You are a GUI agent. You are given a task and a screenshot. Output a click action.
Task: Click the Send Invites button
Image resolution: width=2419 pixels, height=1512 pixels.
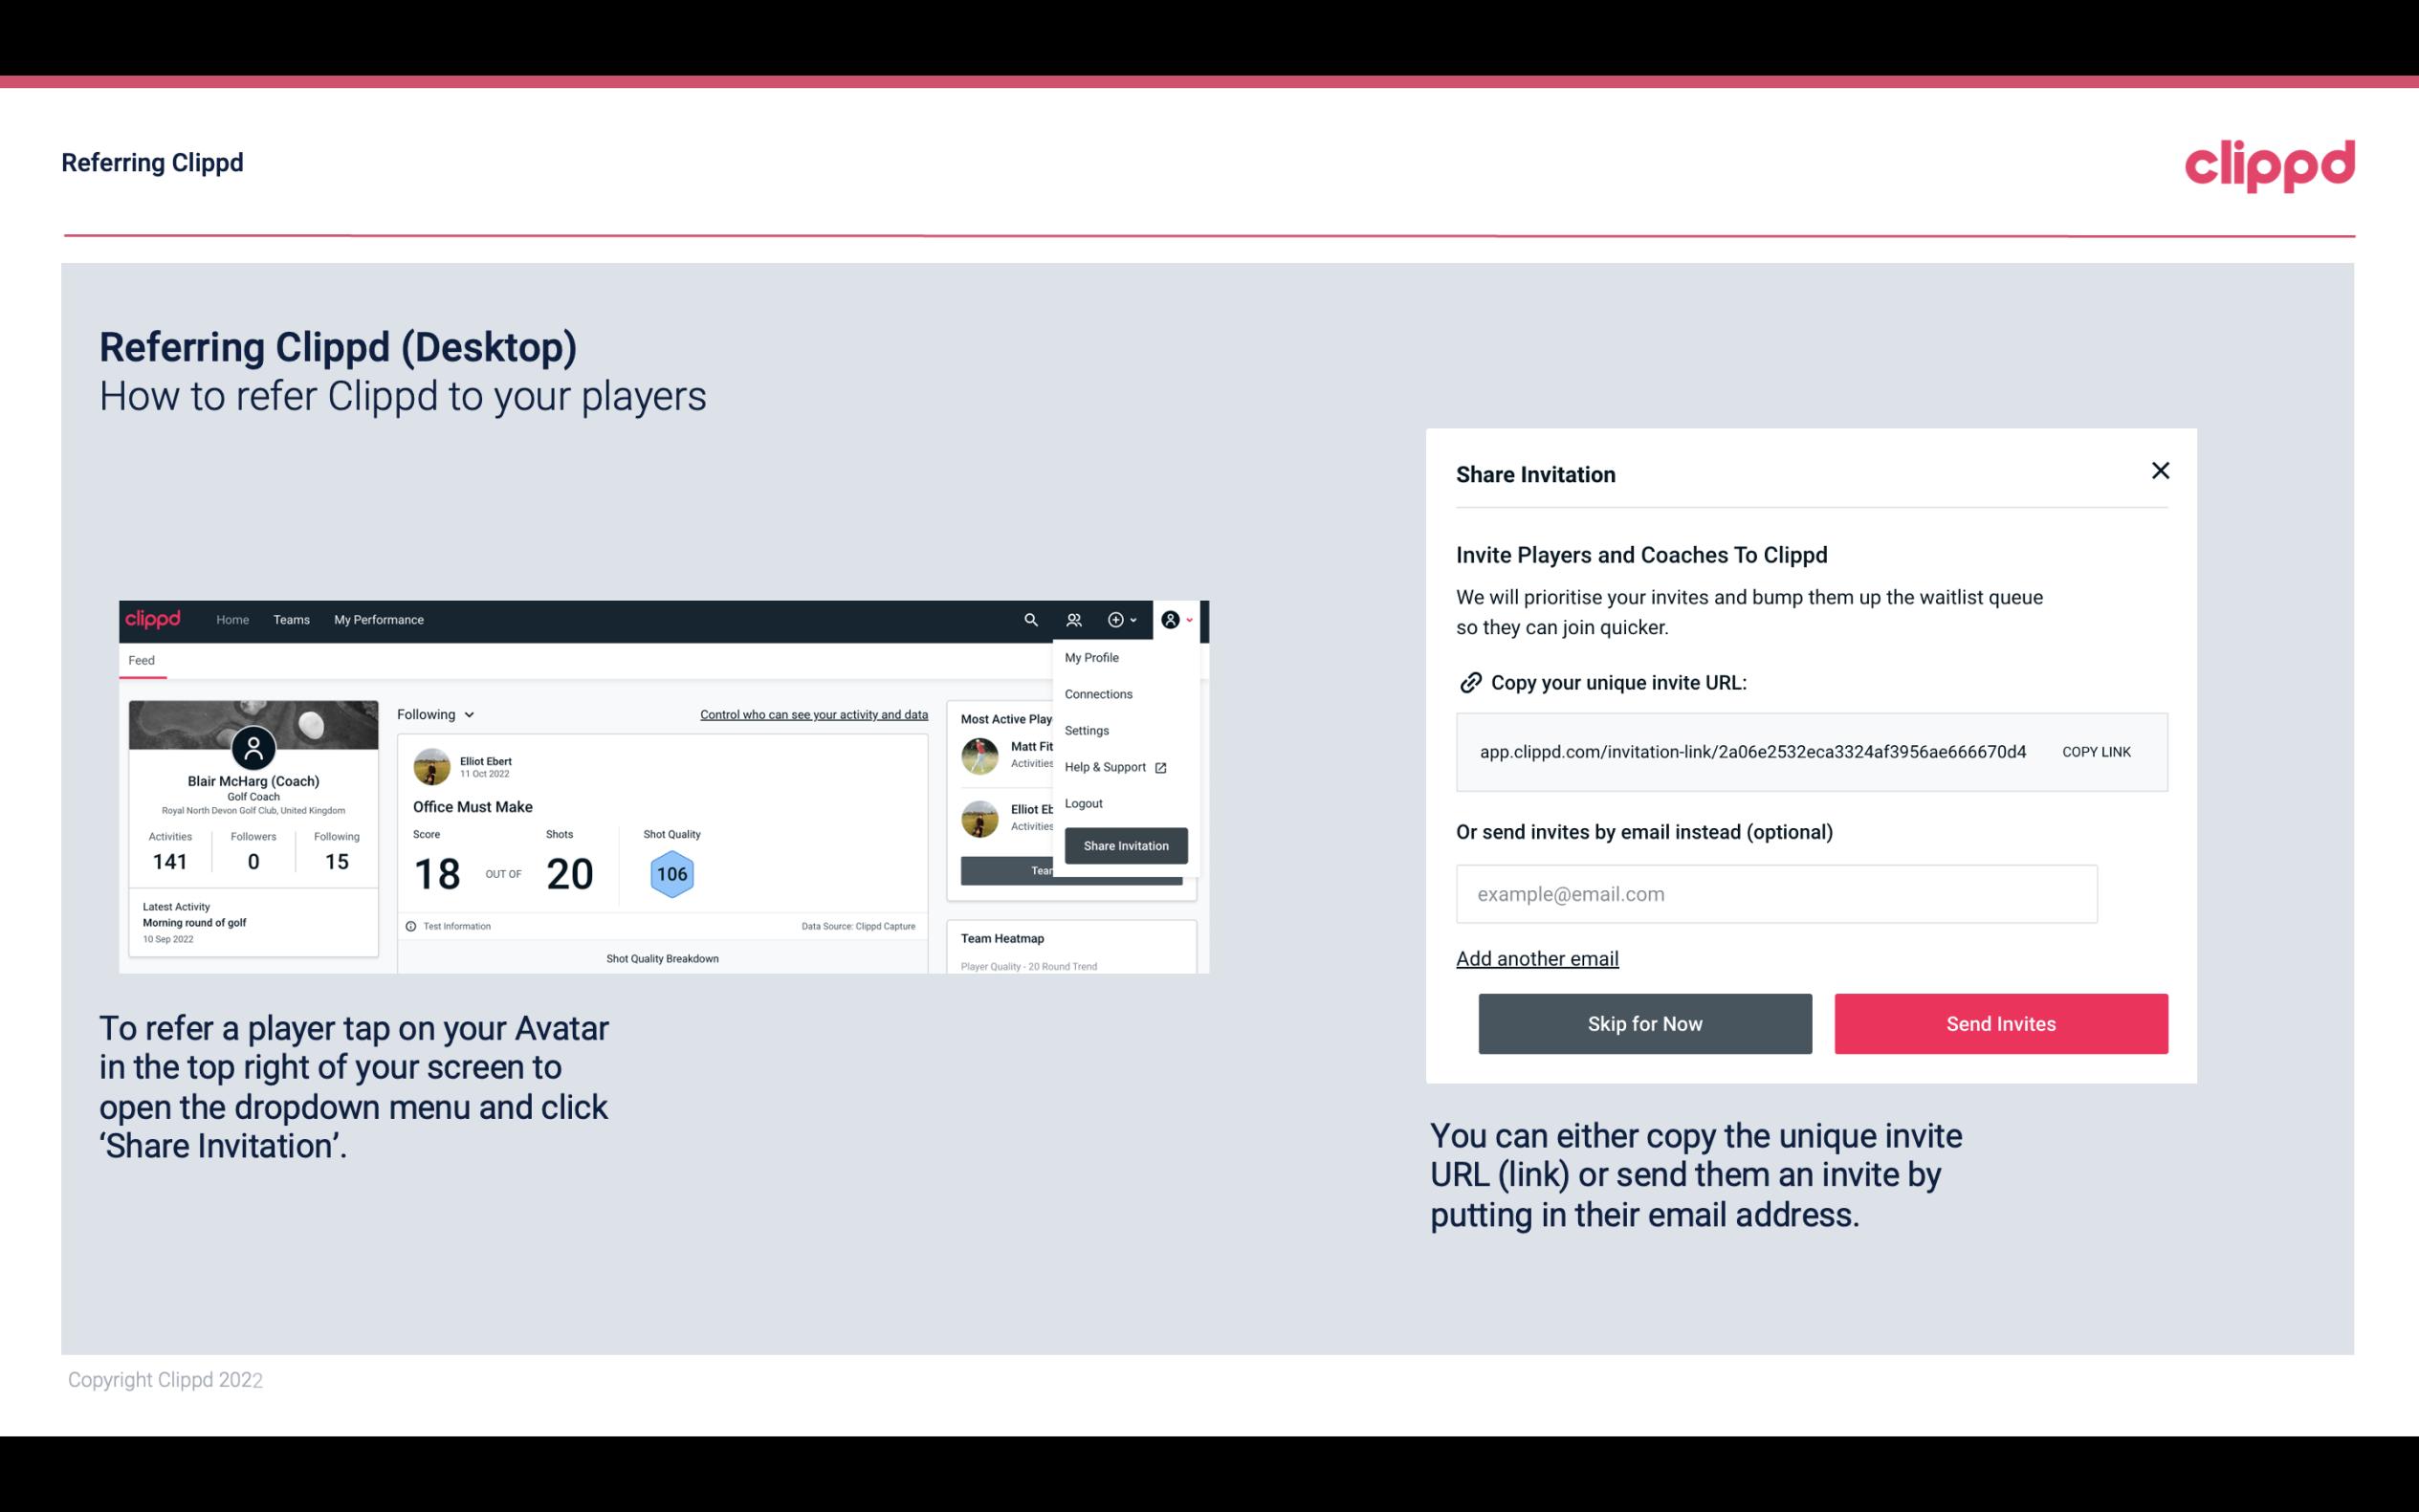click(2001, 1024)
